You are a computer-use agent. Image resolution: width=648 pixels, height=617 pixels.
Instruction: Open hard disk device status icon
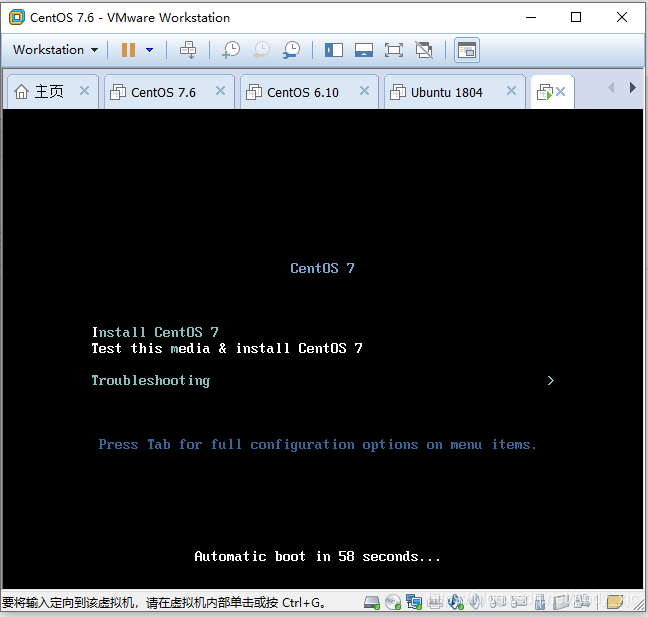(x=372, y=602)
